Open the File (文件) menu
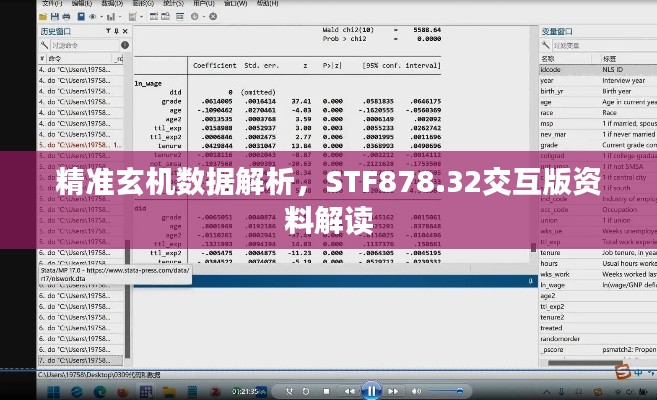 (x=48, y=5)
